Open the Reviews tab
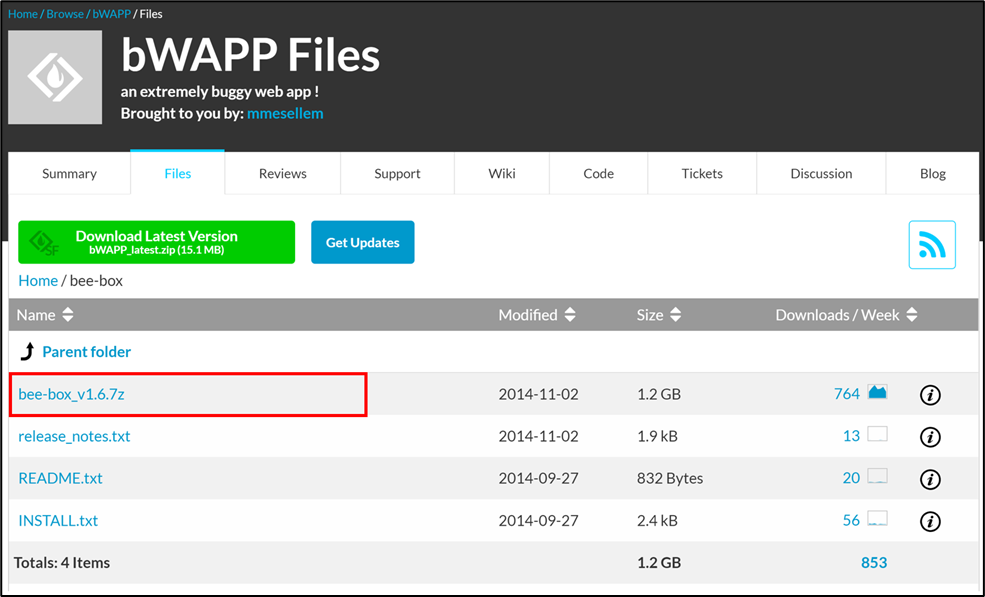 (x=283, y=173)
